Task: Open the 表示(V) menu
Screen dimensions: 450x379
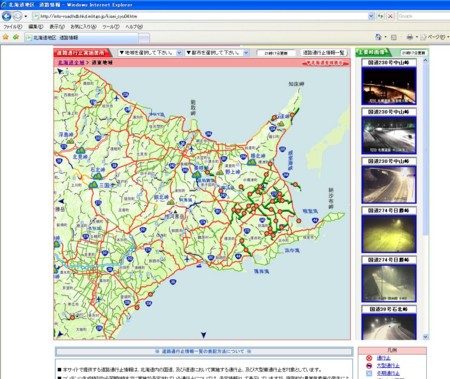Action: click(x=57, y=27)
